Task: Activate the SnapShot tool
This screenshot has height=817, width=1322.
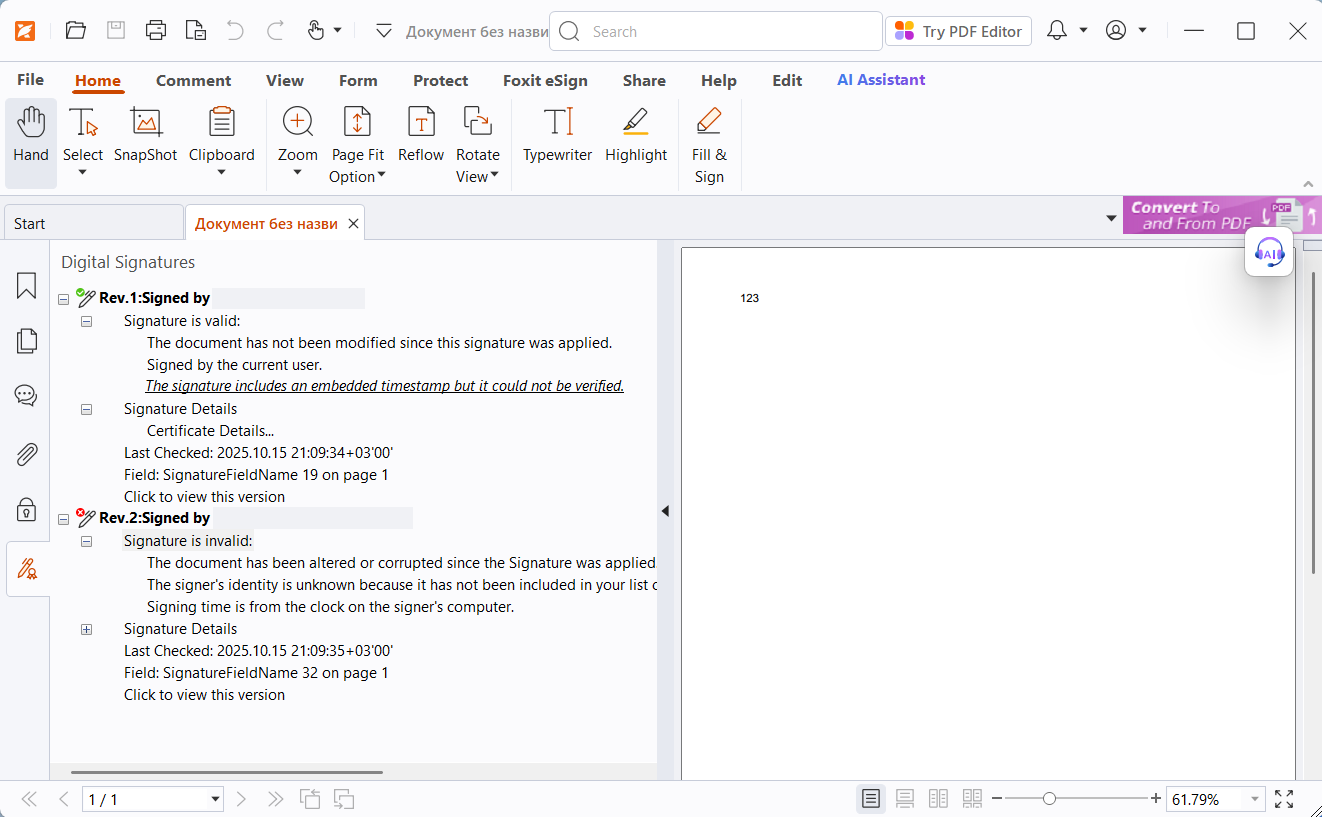Action: (x=145, y=135)
